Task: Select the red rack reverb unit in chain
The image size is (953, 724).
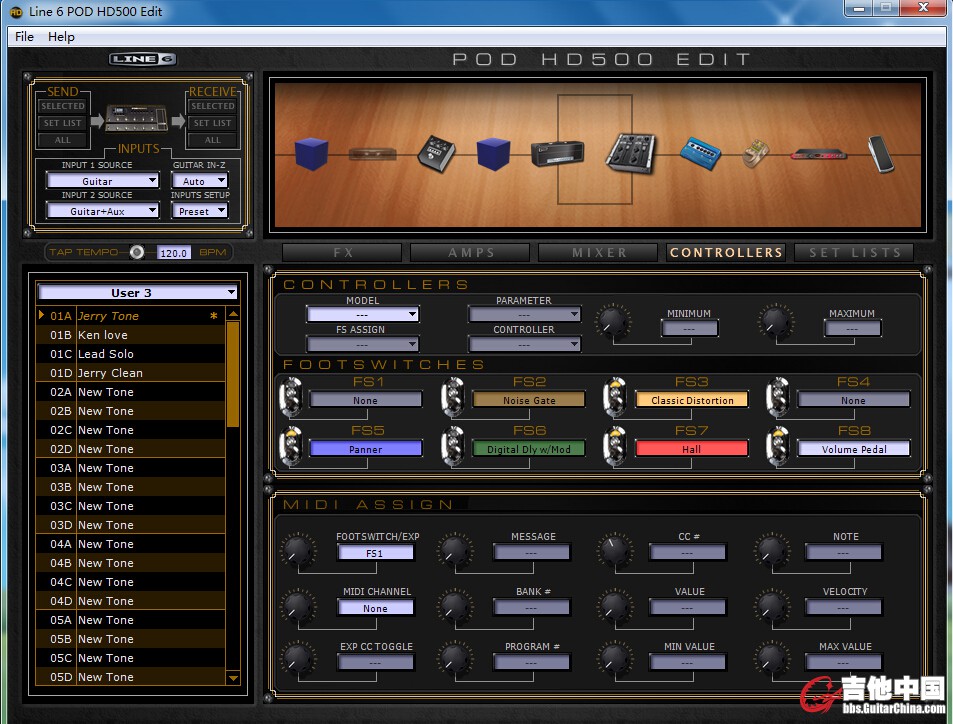Action: click(818, 154)
